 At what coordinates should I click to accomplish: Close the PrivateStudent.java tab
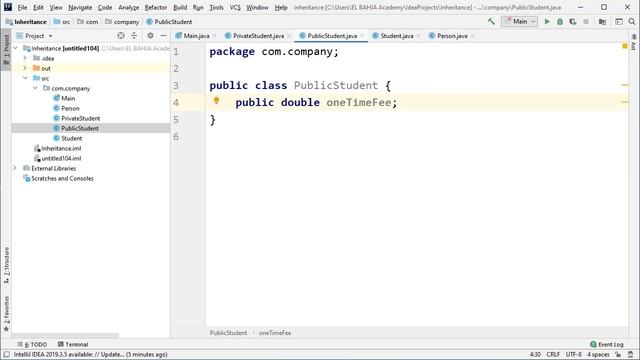pyautogui.click(x=289, y=36)
